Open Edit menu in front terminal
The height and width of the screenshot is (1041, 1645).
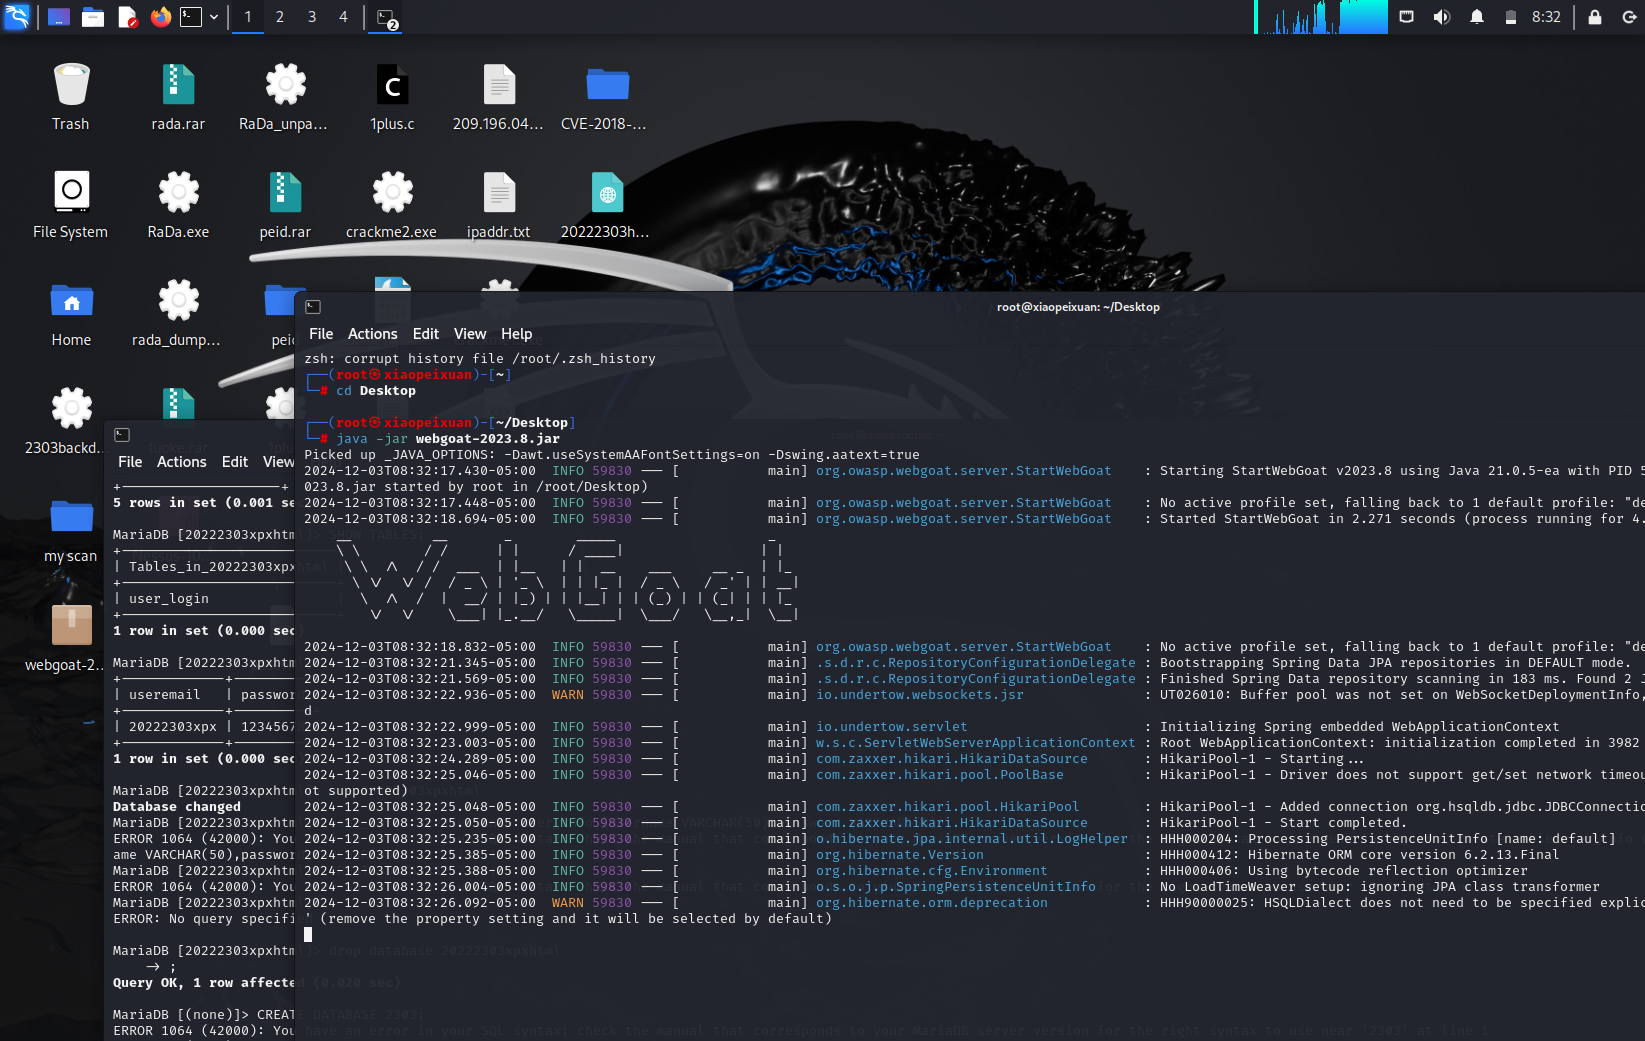click(x=426, y=334)
